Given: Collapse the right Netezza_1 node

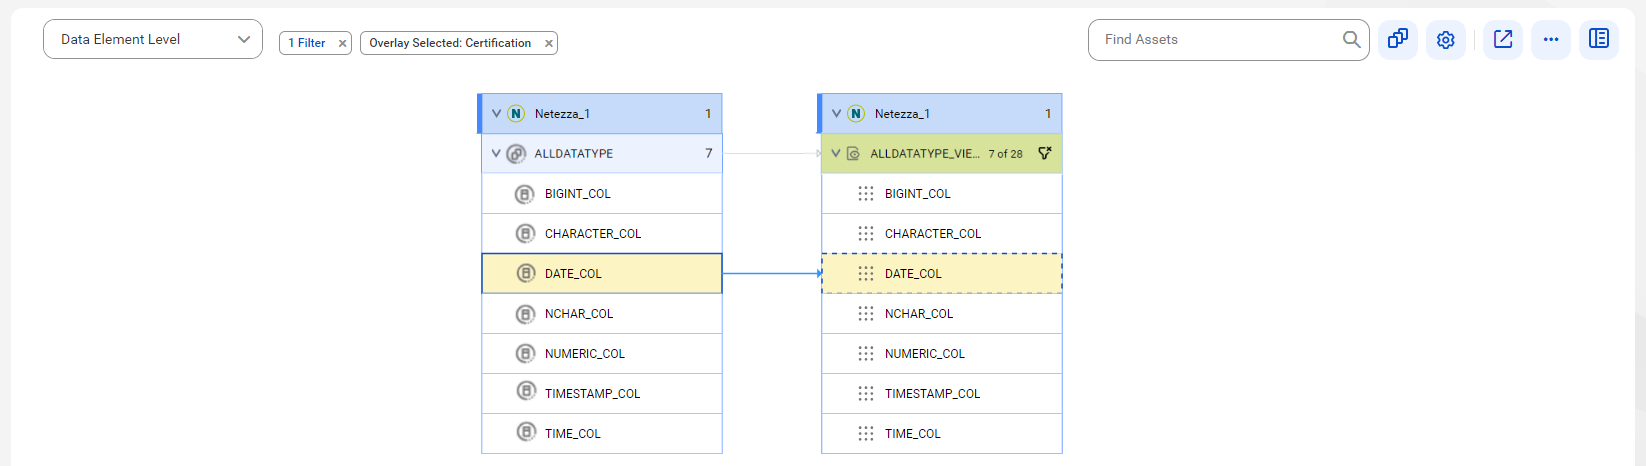Looking at the screenshot, I should pos(836,114).
